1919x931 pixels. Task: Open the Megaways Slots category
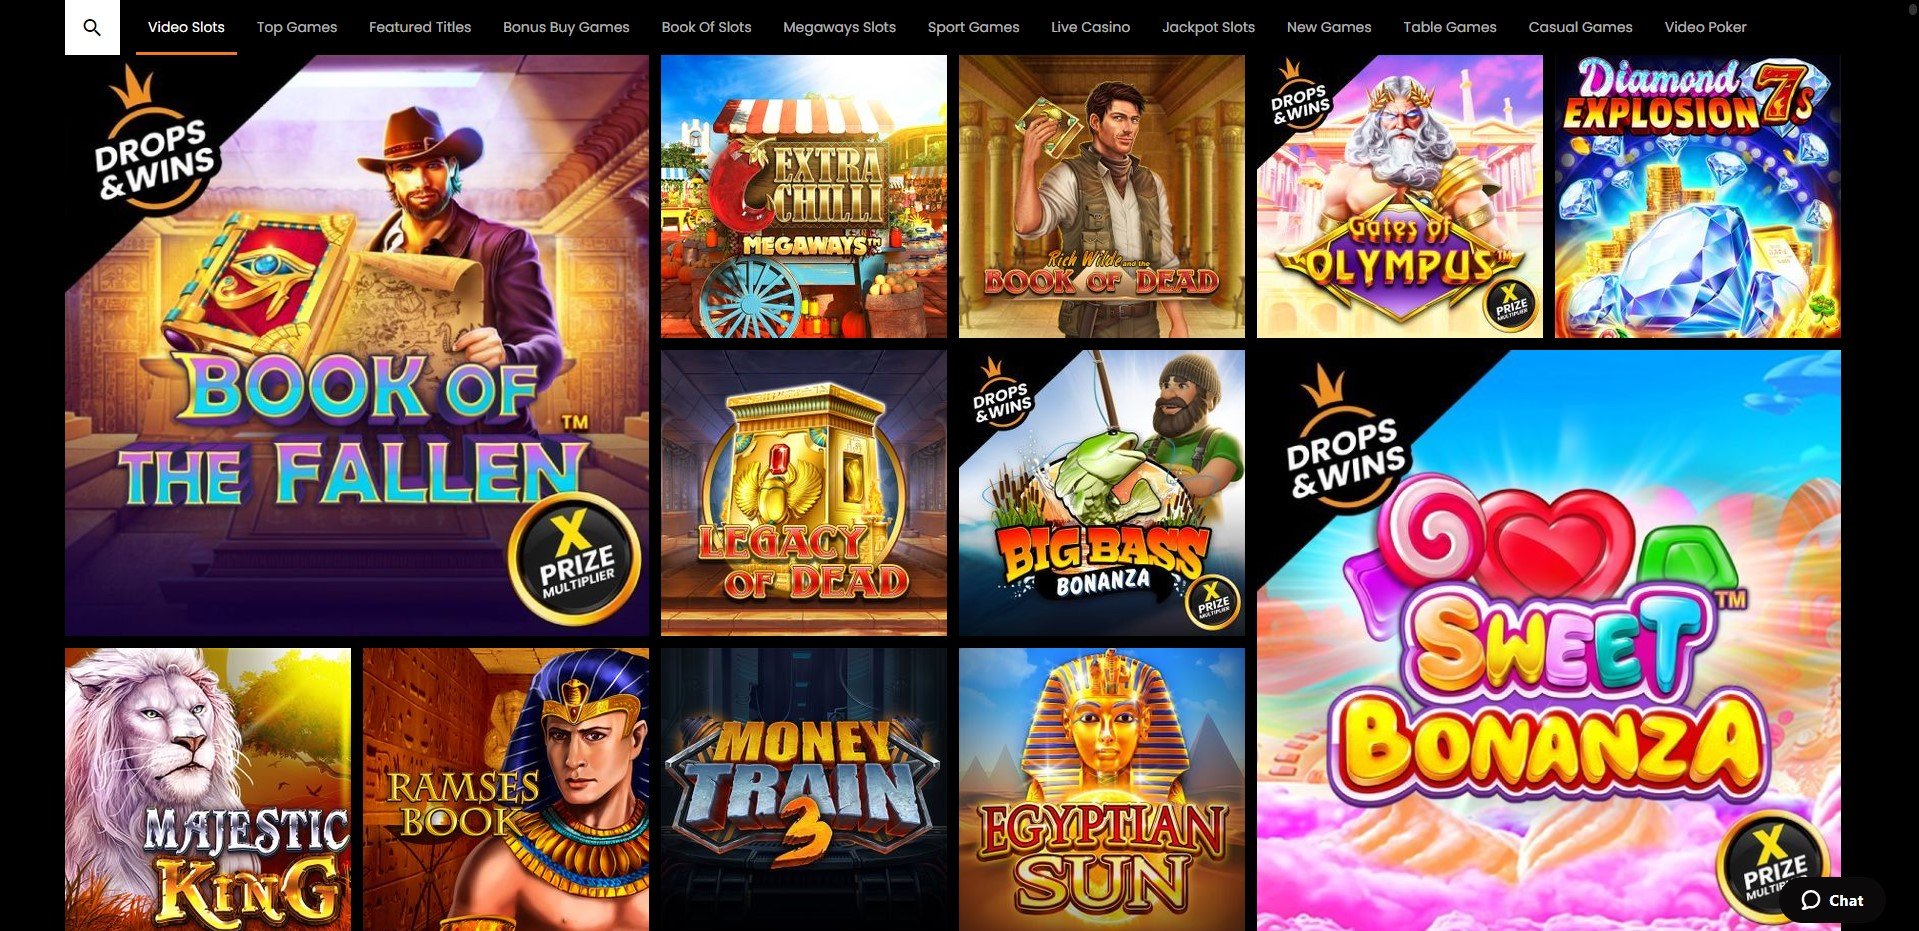click(x=839, y=27)
